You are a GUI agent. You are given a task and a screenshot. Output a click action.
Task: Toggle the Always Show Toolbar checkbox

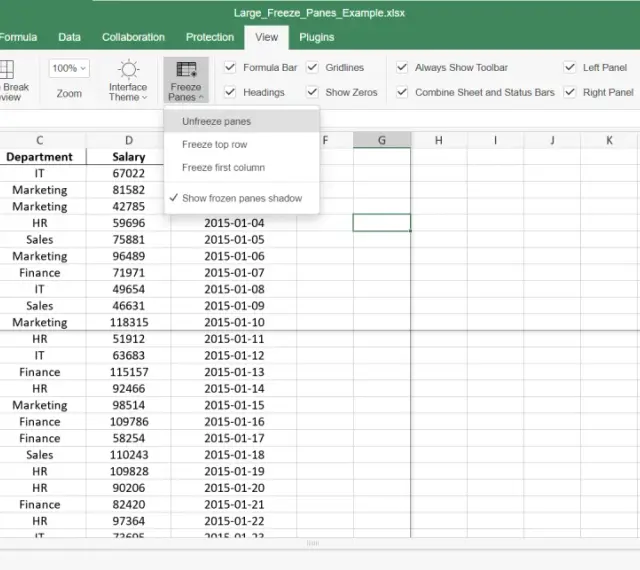point(402,67)
